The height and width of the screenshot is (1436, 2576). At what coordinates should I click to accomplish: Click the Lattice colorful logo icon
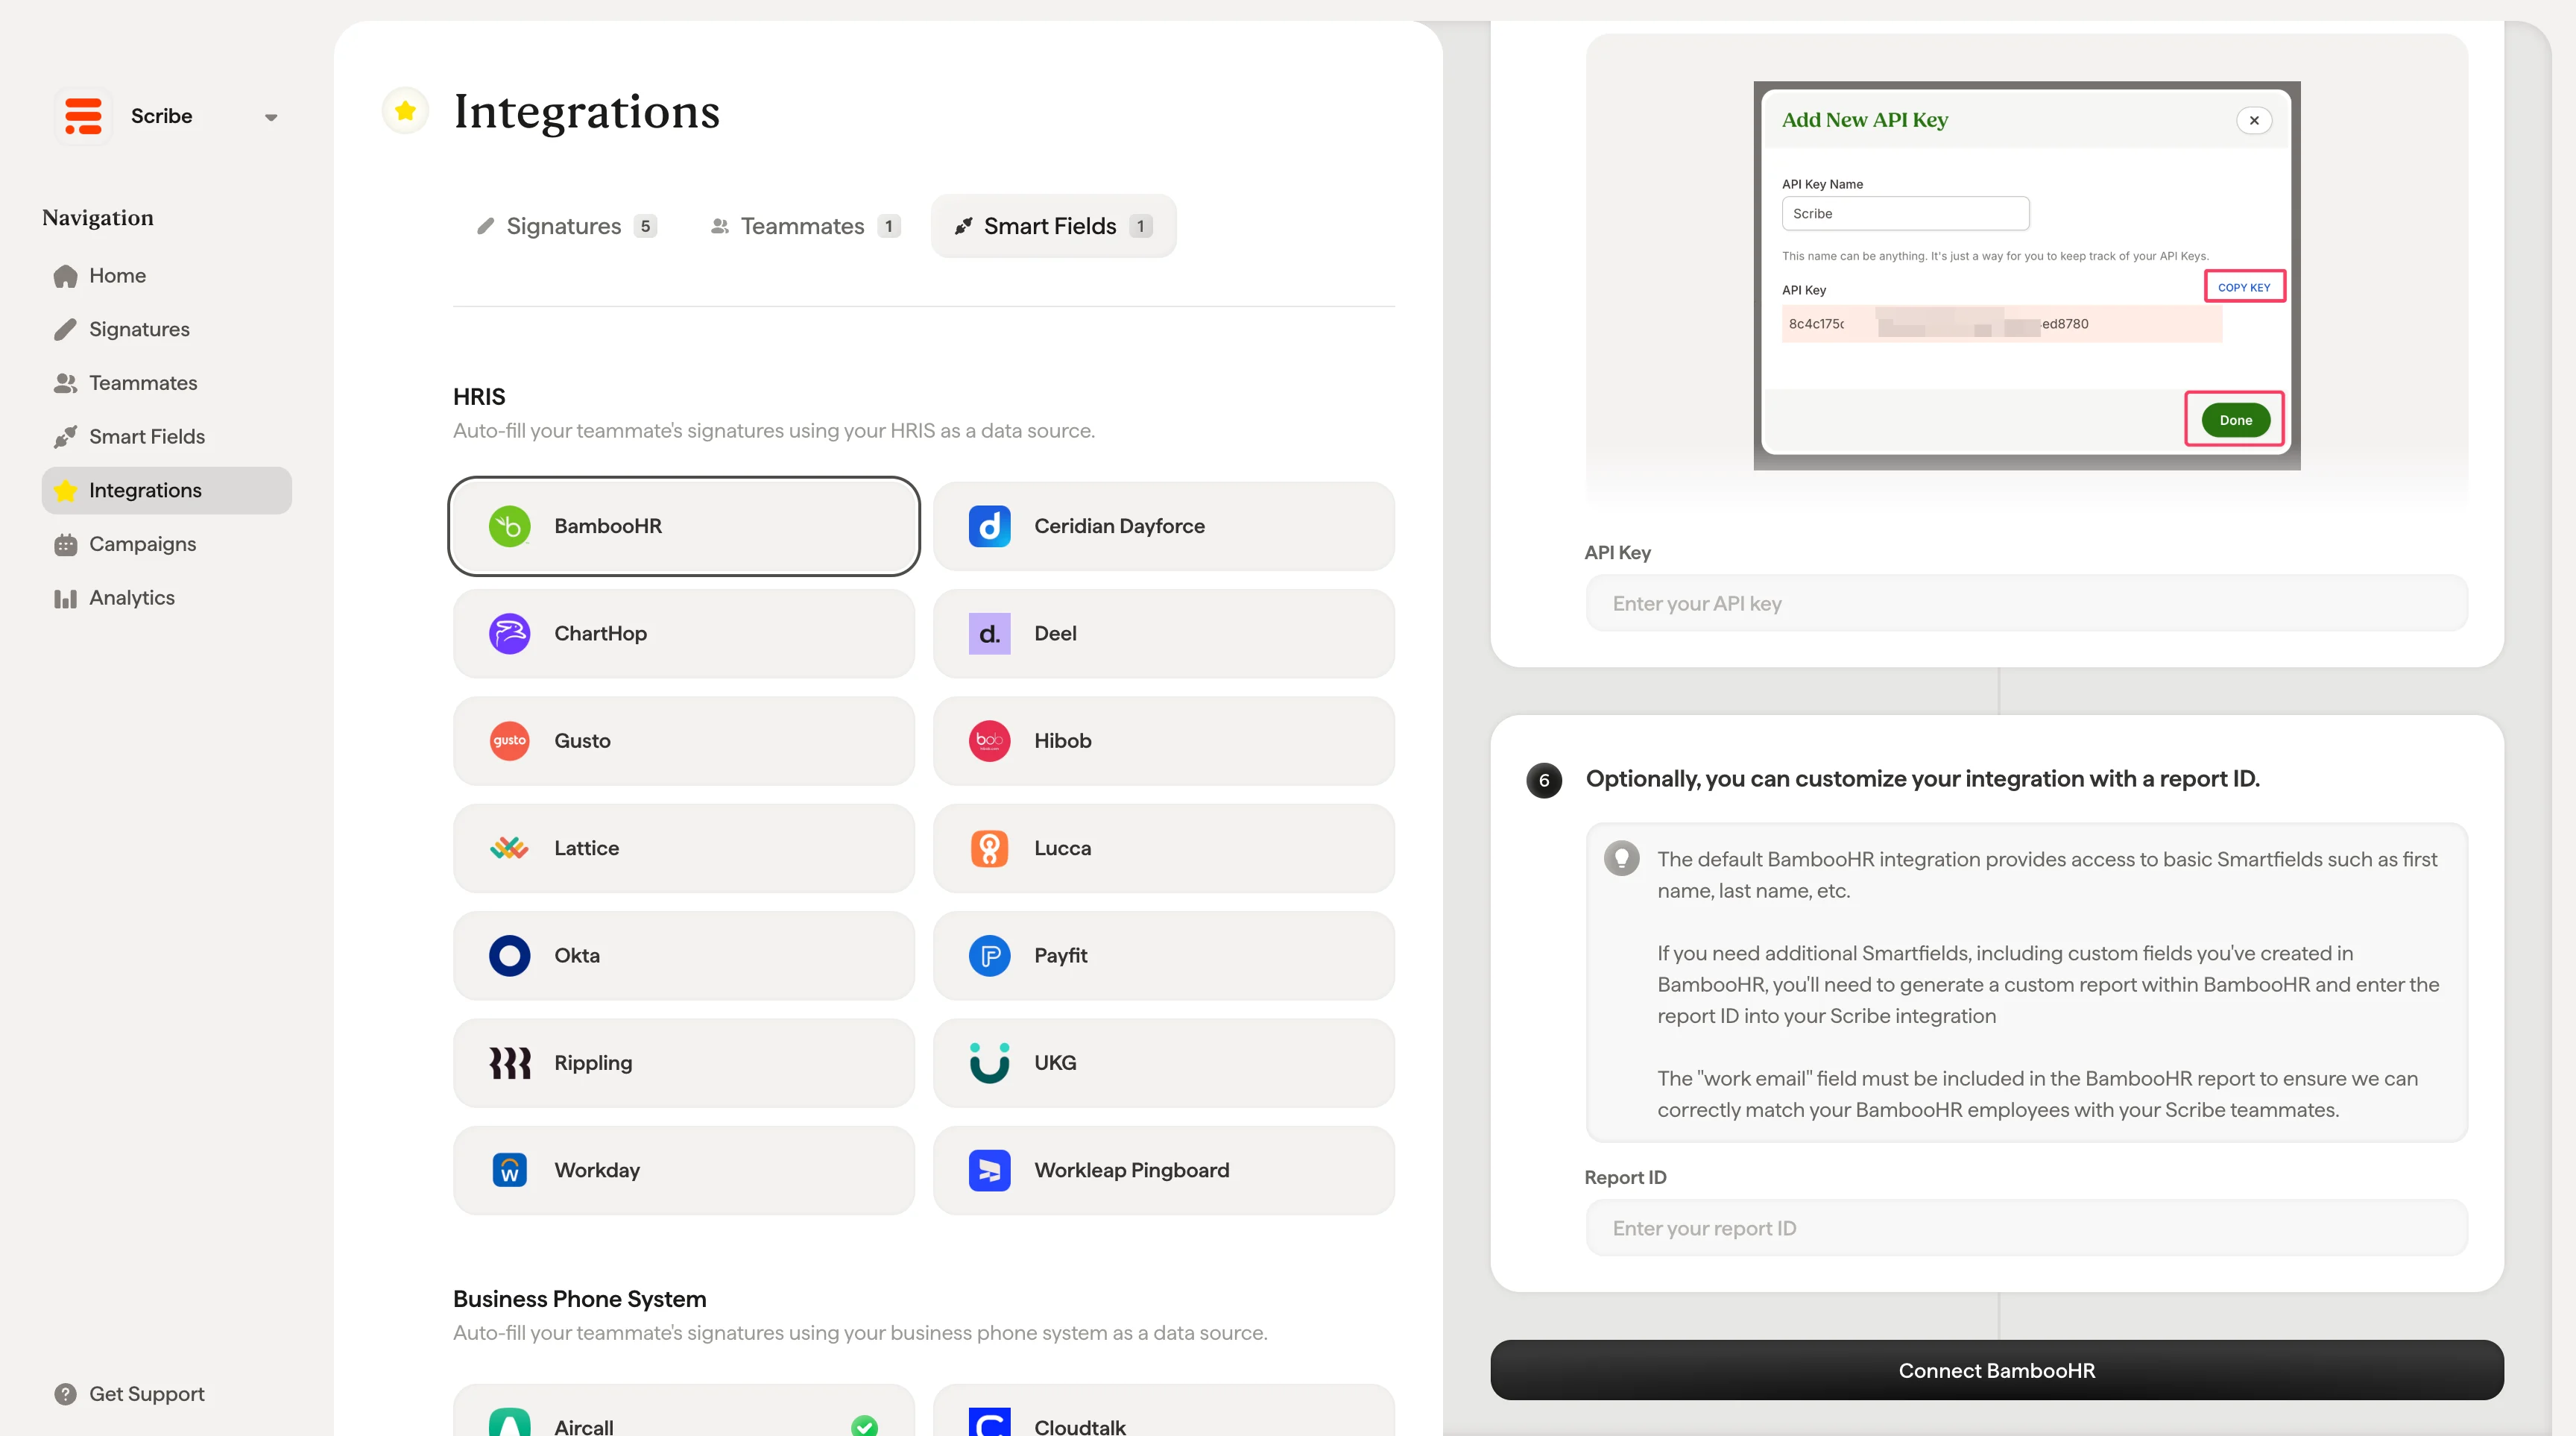(509, 848)
